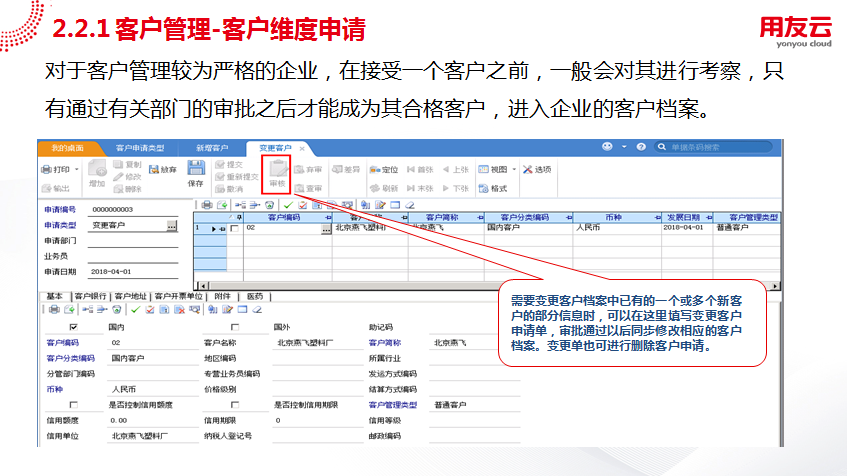Image resolution: width=847 pixels, height=476 pixels.
Task: Click the printer icon above the customer grid
Action: pos(207,205)
